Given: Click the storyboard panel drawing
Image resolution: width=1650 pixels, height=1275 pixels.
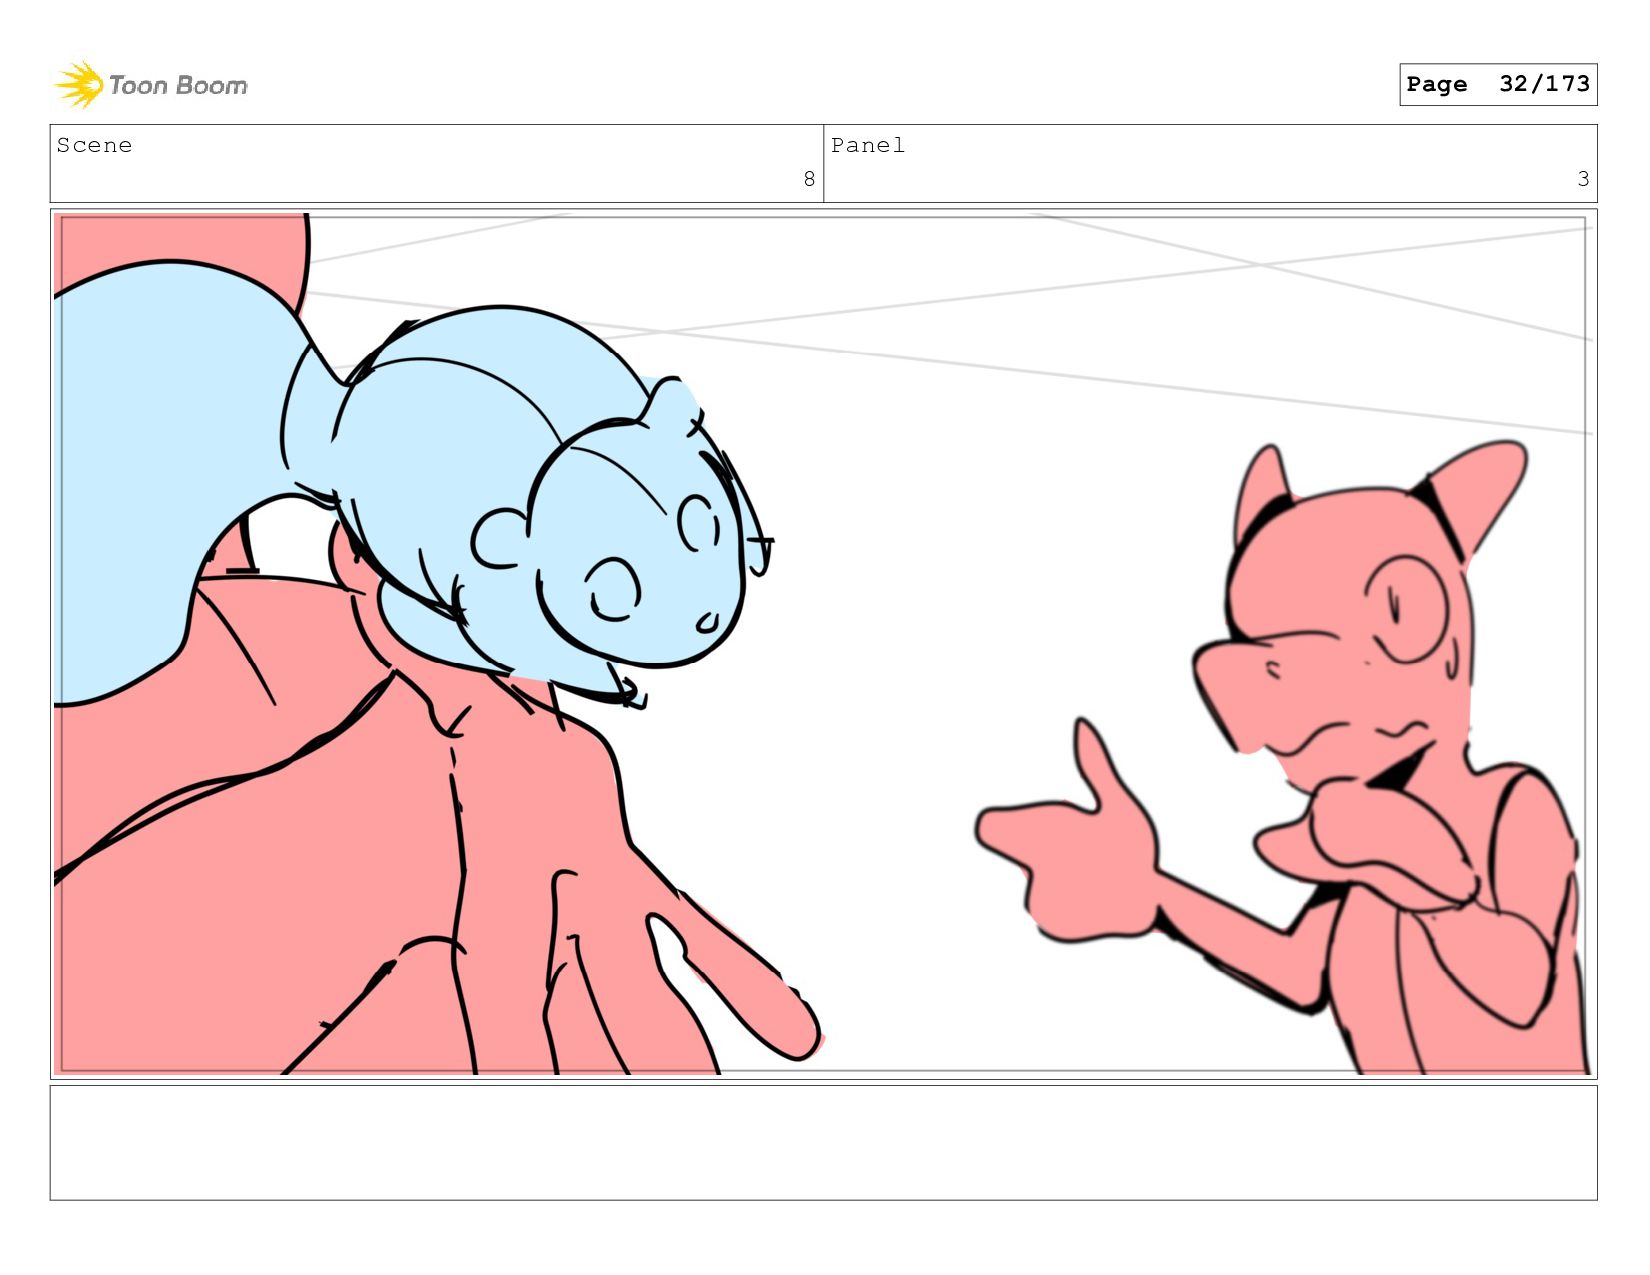Looking at the screenshot, I should 823,644.
